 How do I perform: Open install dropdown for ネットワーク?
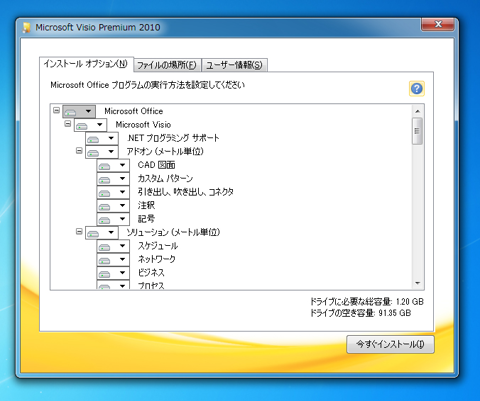113,260
